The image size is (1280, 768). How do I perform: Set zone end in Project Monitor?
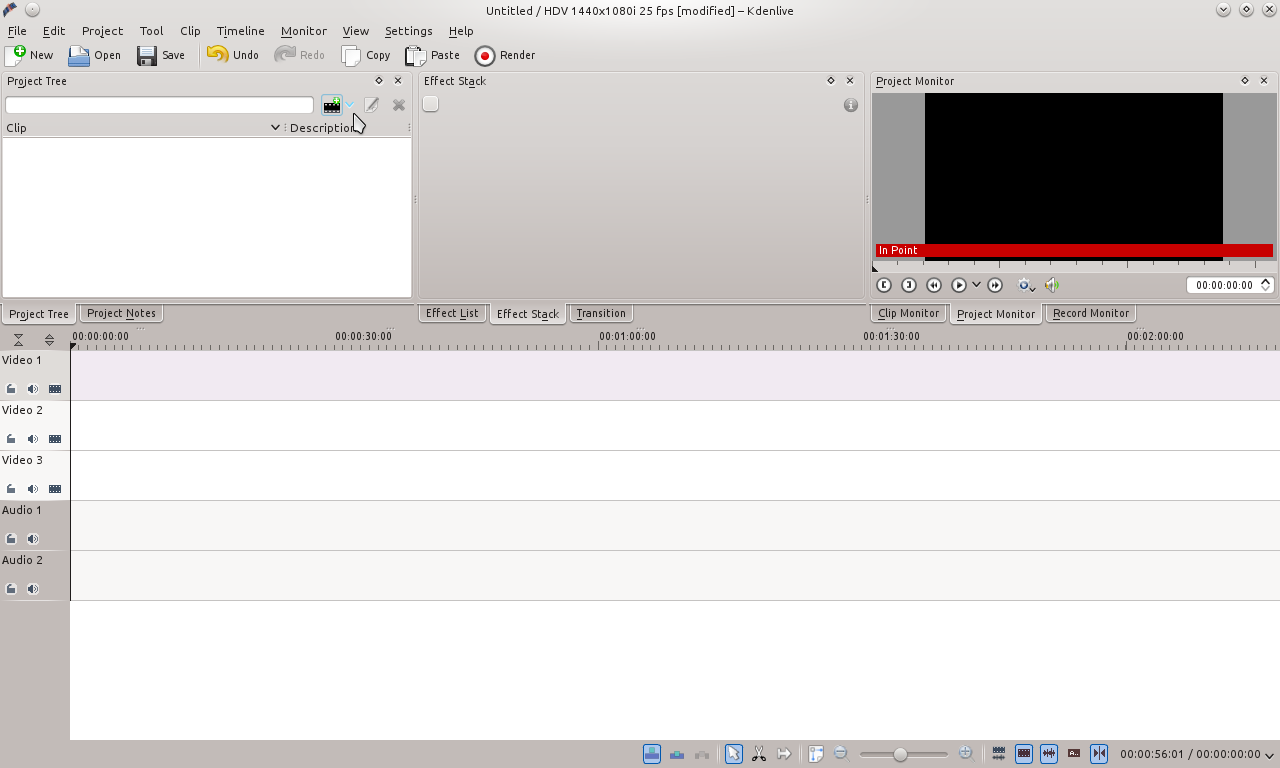pos(909,285)
